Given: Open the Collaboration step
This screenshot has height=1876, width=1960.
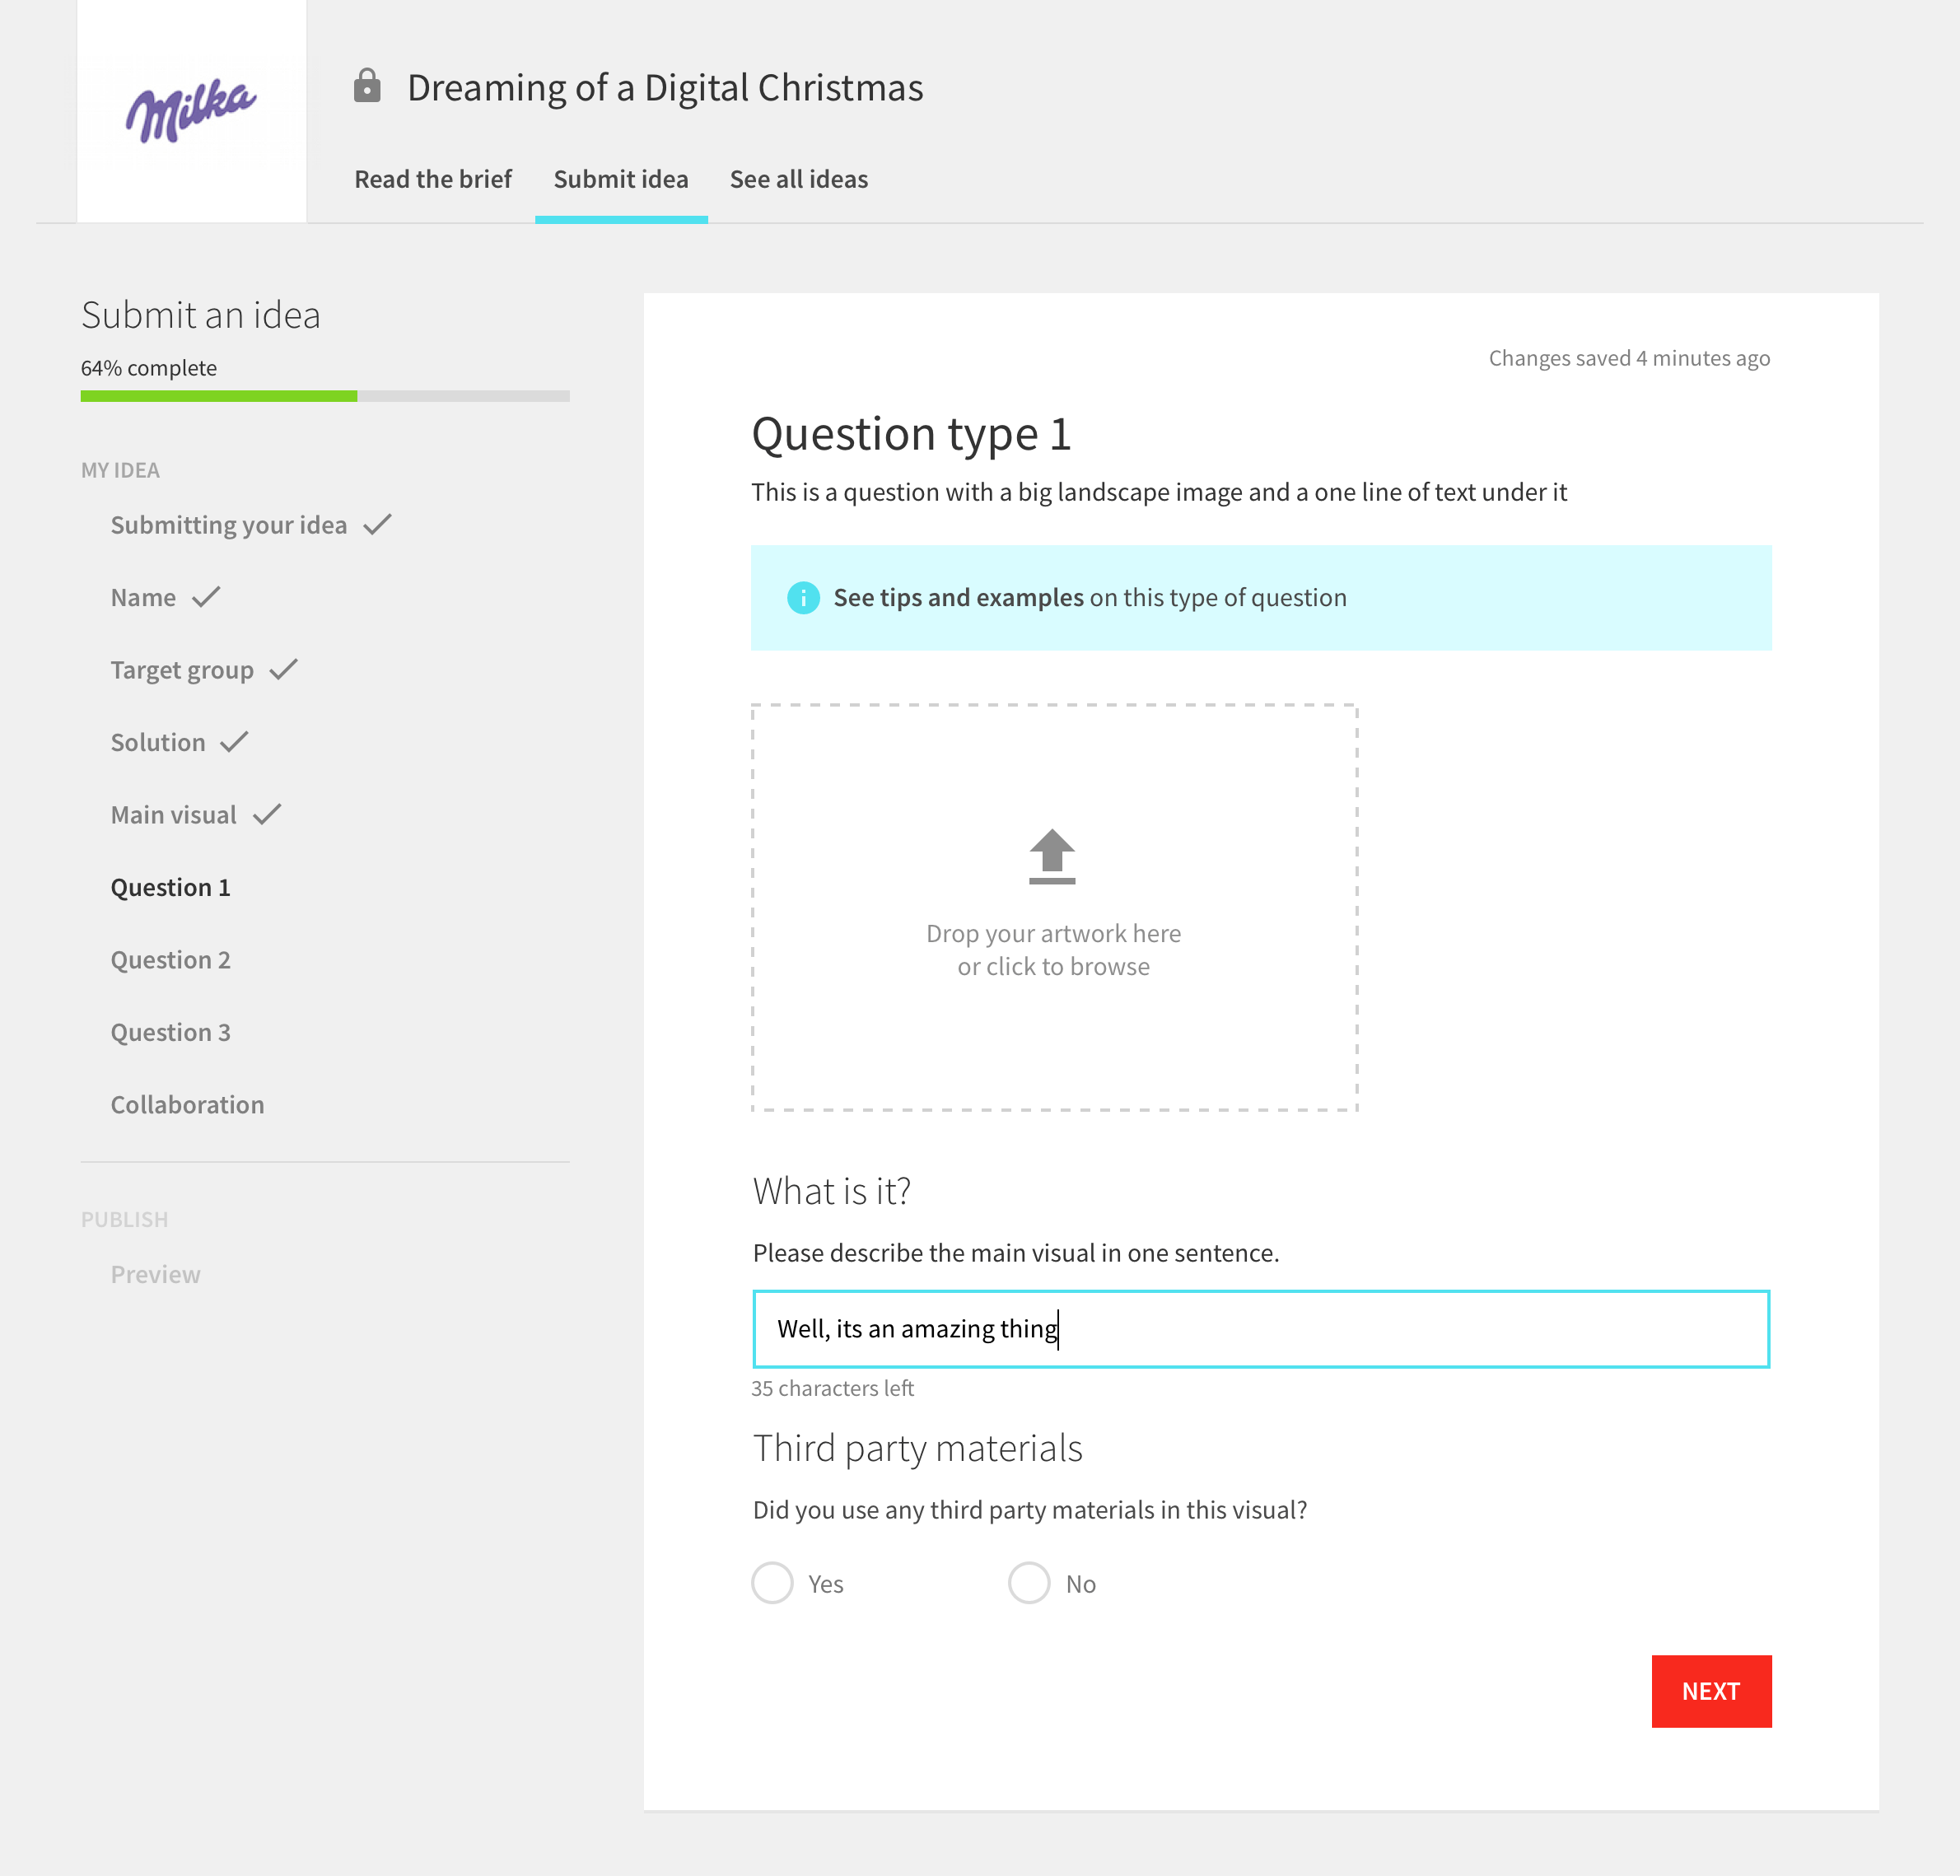Looking at the screenshot, I should [x=187, y=1105].
